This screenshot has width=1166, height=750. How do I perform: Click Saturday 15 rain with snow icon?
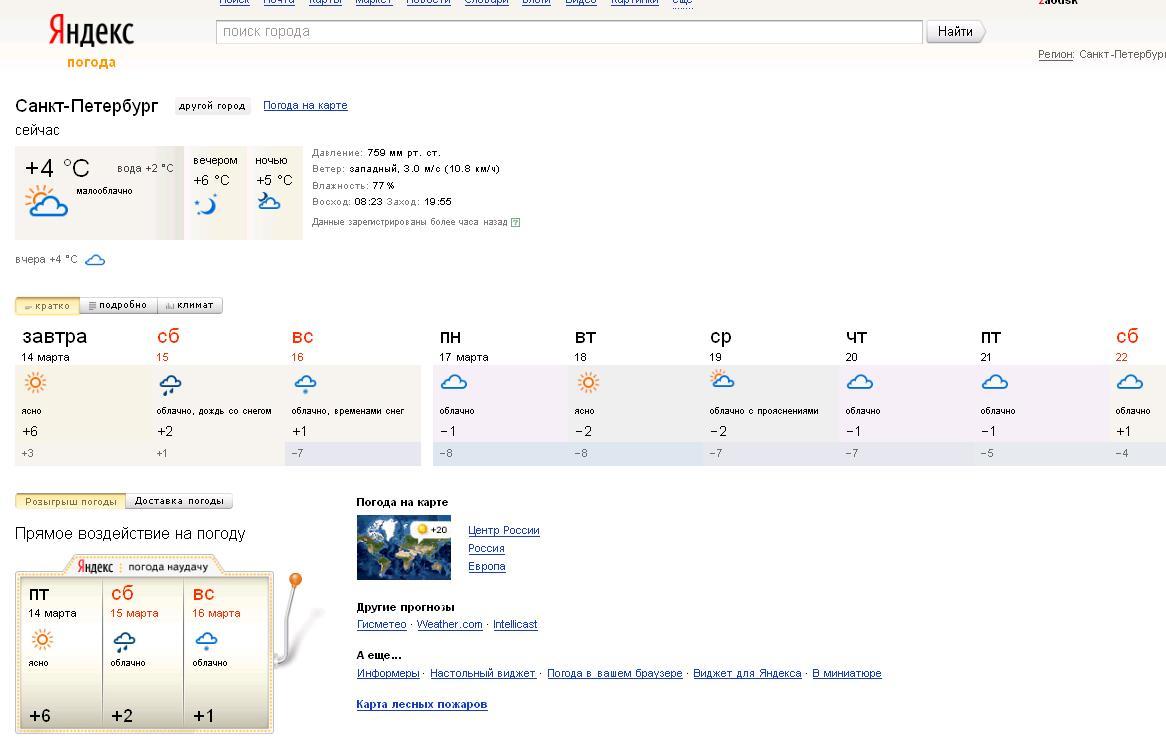coord(169,384)
